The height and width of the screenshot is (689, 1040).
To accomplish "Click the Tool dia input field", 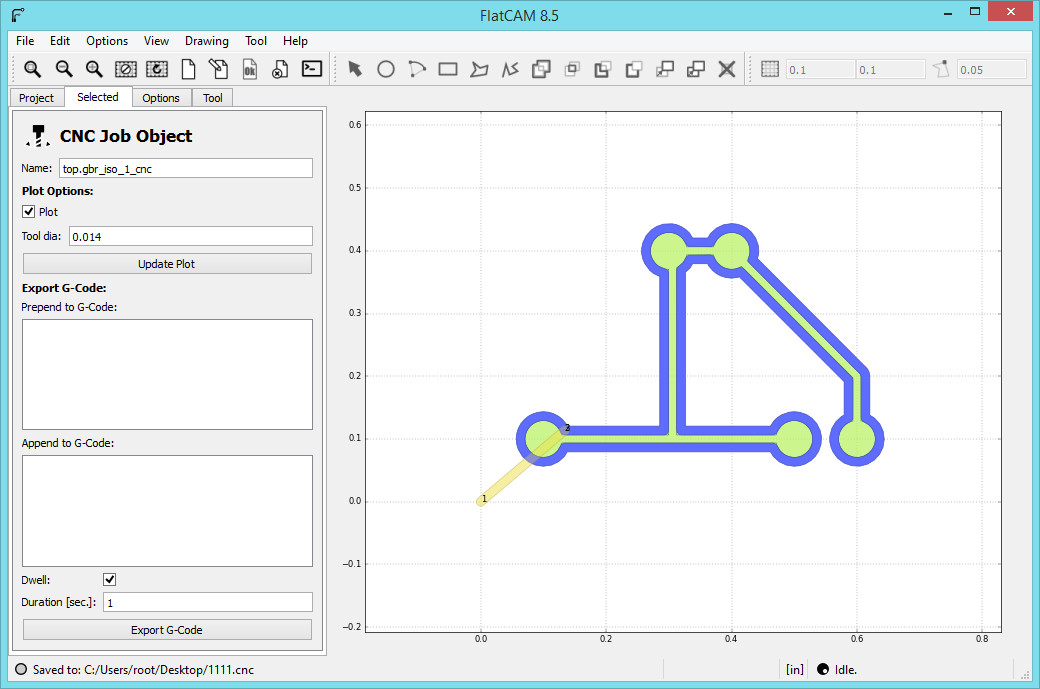I will click(x=190, y=237).
